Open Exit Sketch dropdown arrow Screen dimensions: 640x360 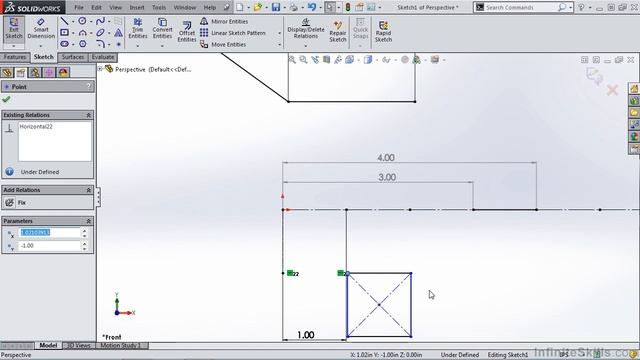pyautogui.click(x=13, y=46)
